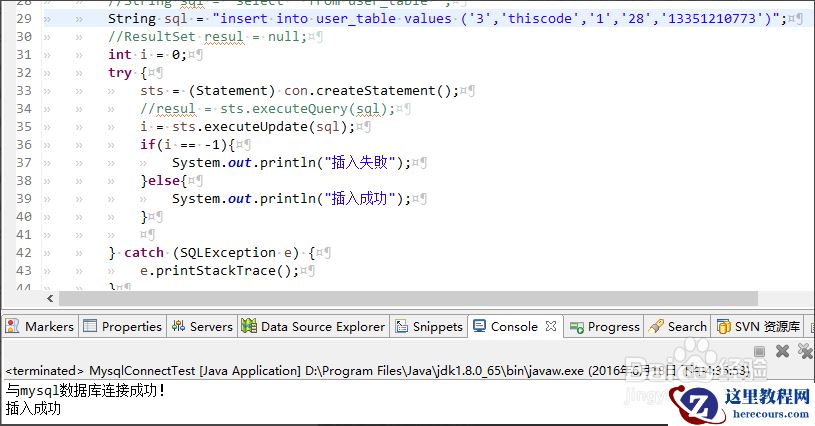Click the editor horizontal scrollbar thumb
815x426 pixels.
click(408, 298)
